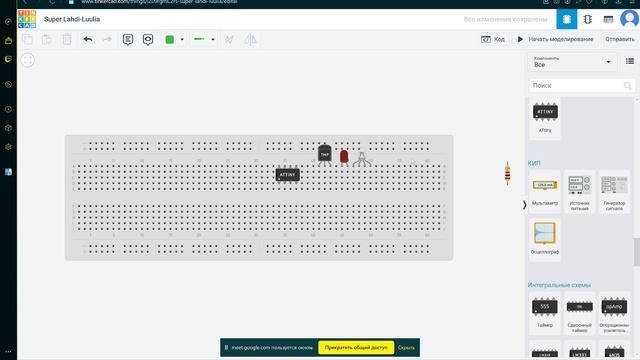Click the browser address bar URL
640x360 pixels.
tap(159, 2)
